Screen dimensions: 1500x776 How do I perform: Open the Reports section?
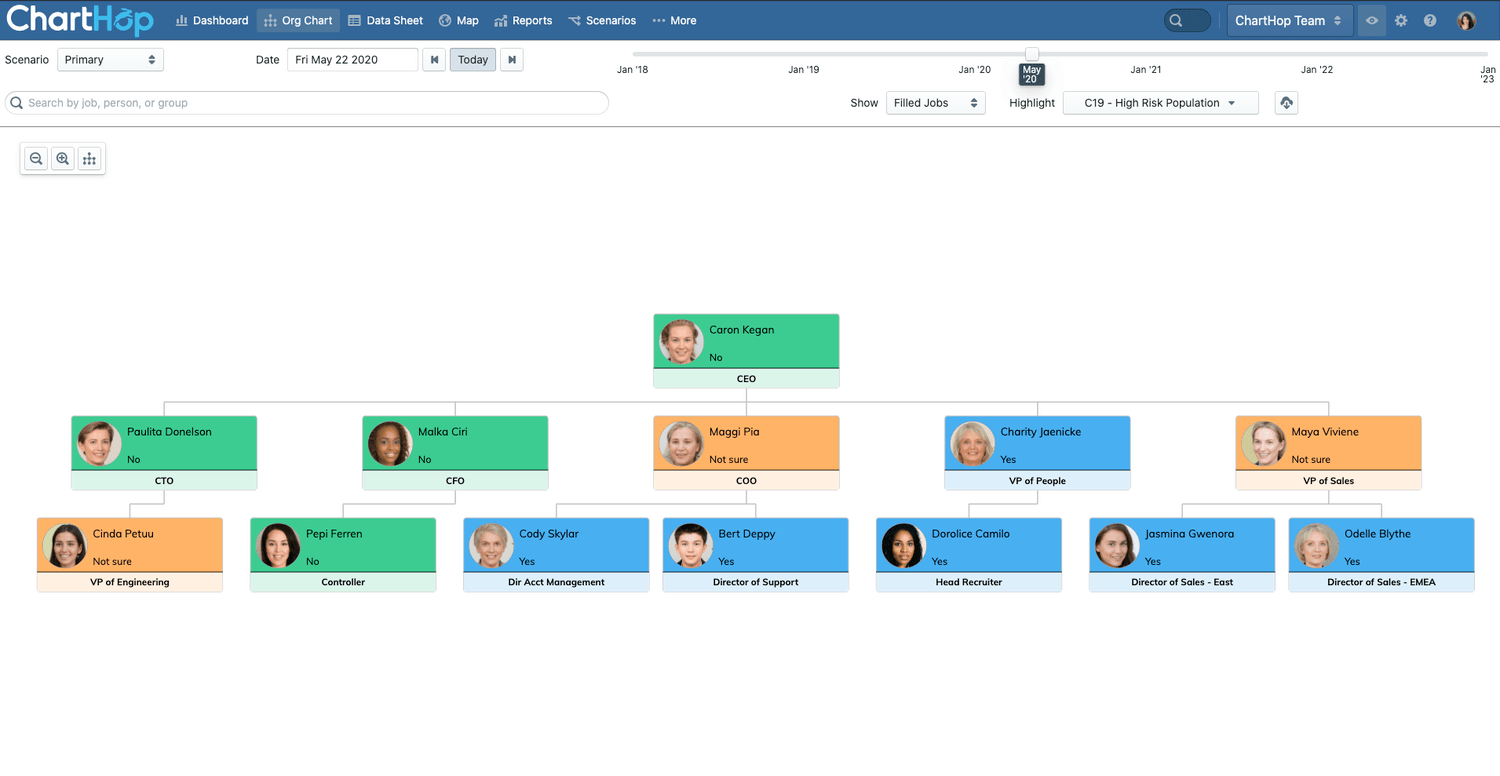tap(523, 20)
